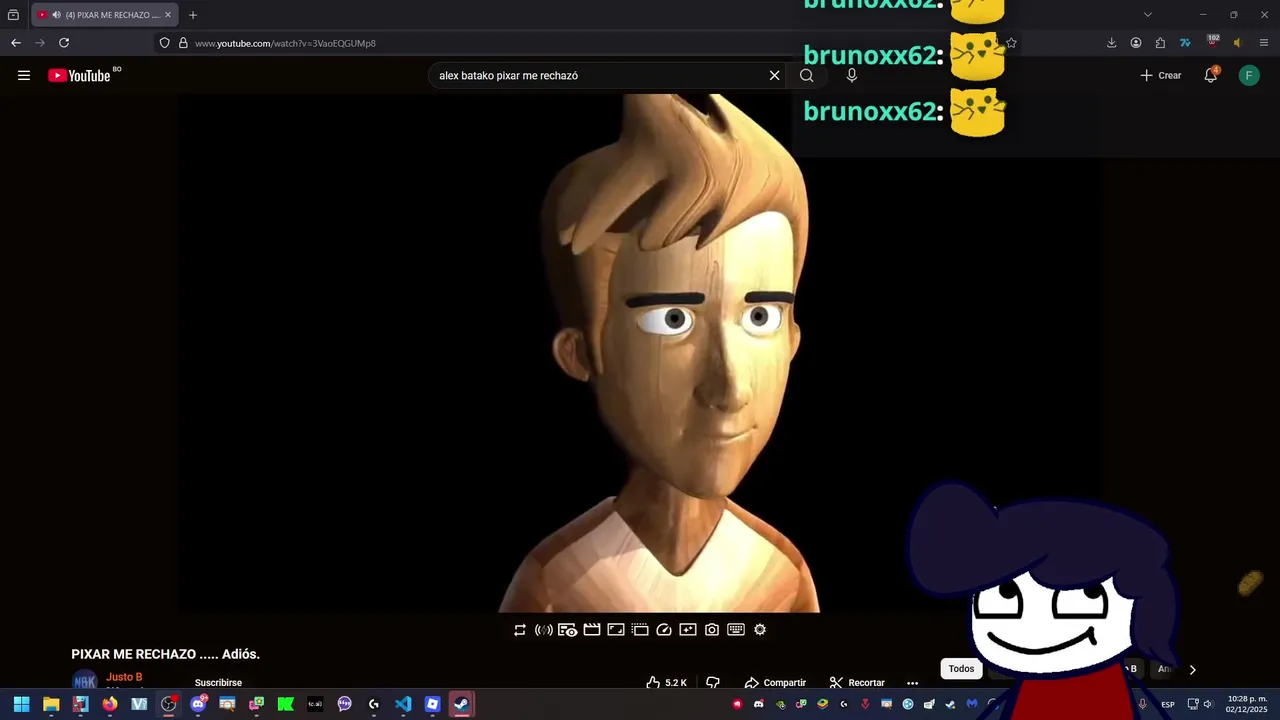Open YouTube notifications bell
Image resolution: width=1280 pixels, height=720 pixels.
(x=1210, y=75)
